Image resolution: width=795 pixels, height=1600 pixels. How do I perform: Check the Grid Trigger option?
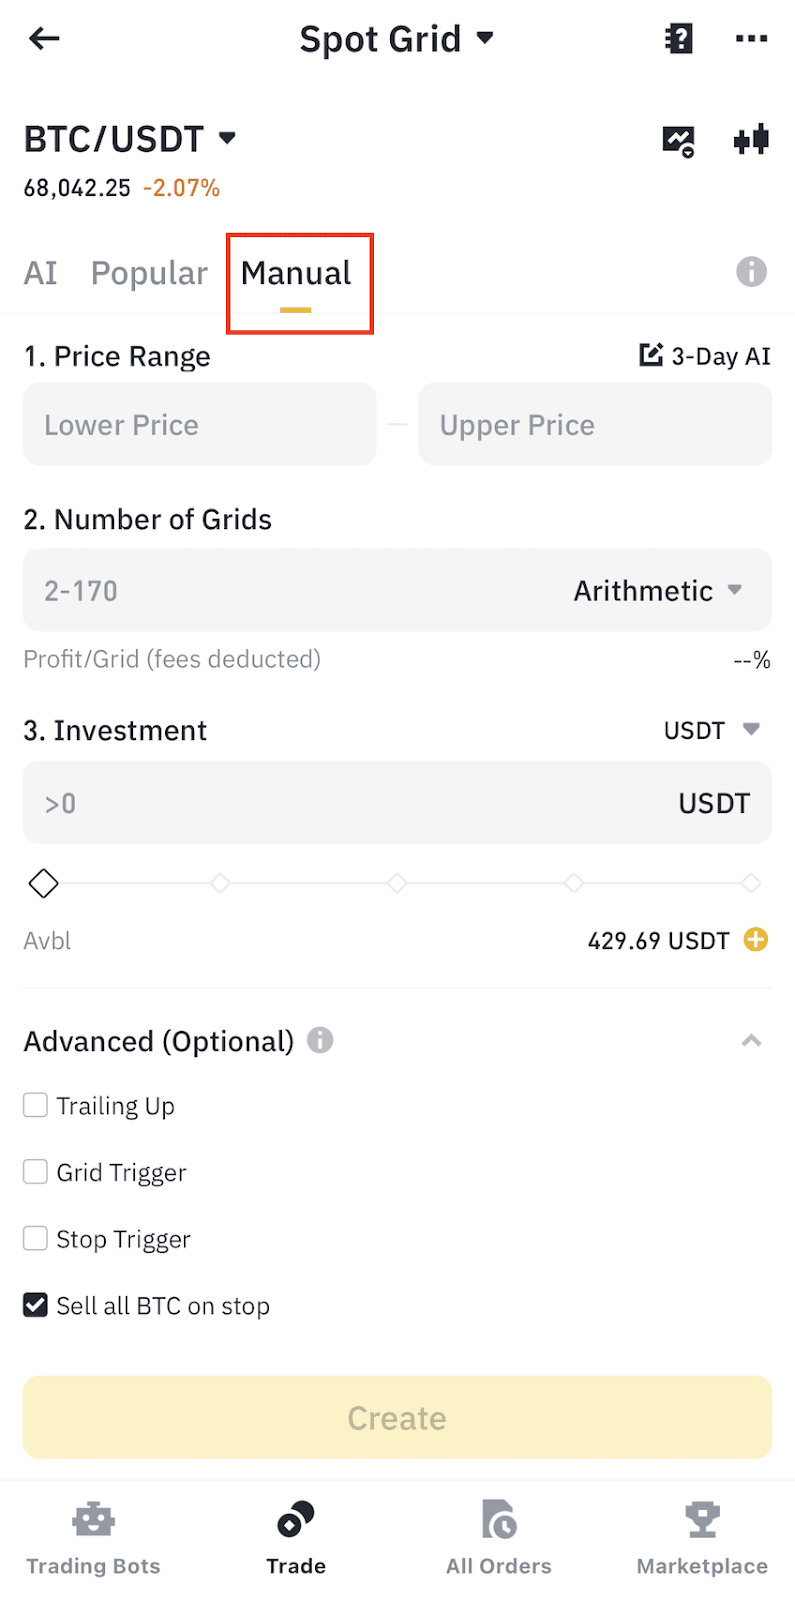36,1172
